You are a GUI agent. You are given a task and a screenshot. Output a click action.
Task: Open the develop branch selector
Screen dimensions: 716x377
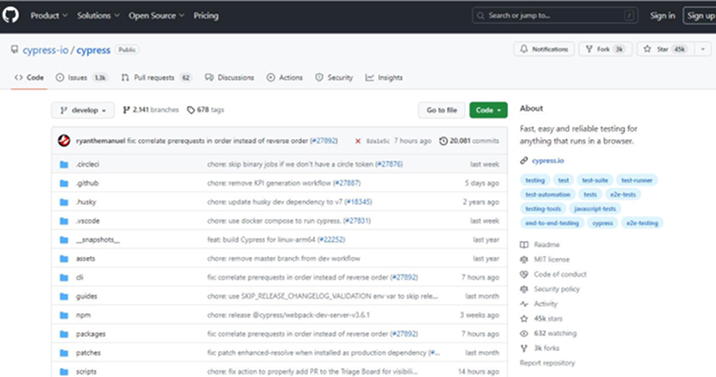click(x=83, y=110)
